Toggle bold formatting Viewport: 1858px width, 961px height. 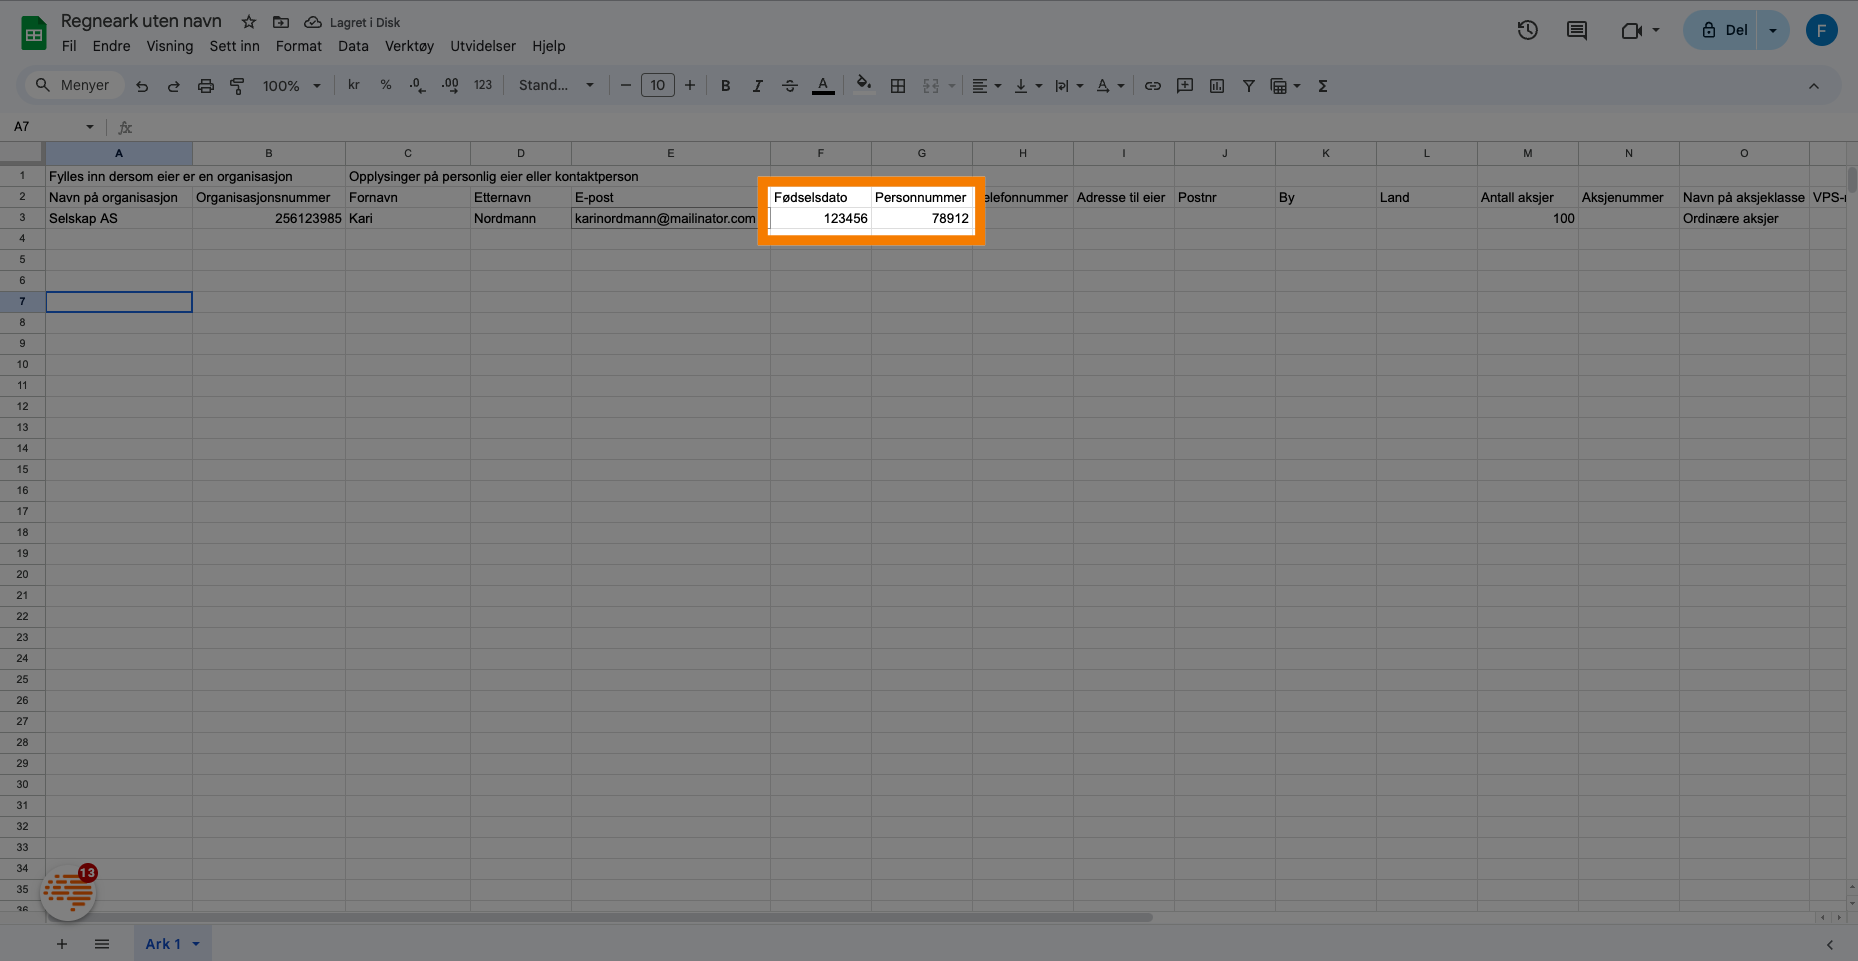(726, 86)
